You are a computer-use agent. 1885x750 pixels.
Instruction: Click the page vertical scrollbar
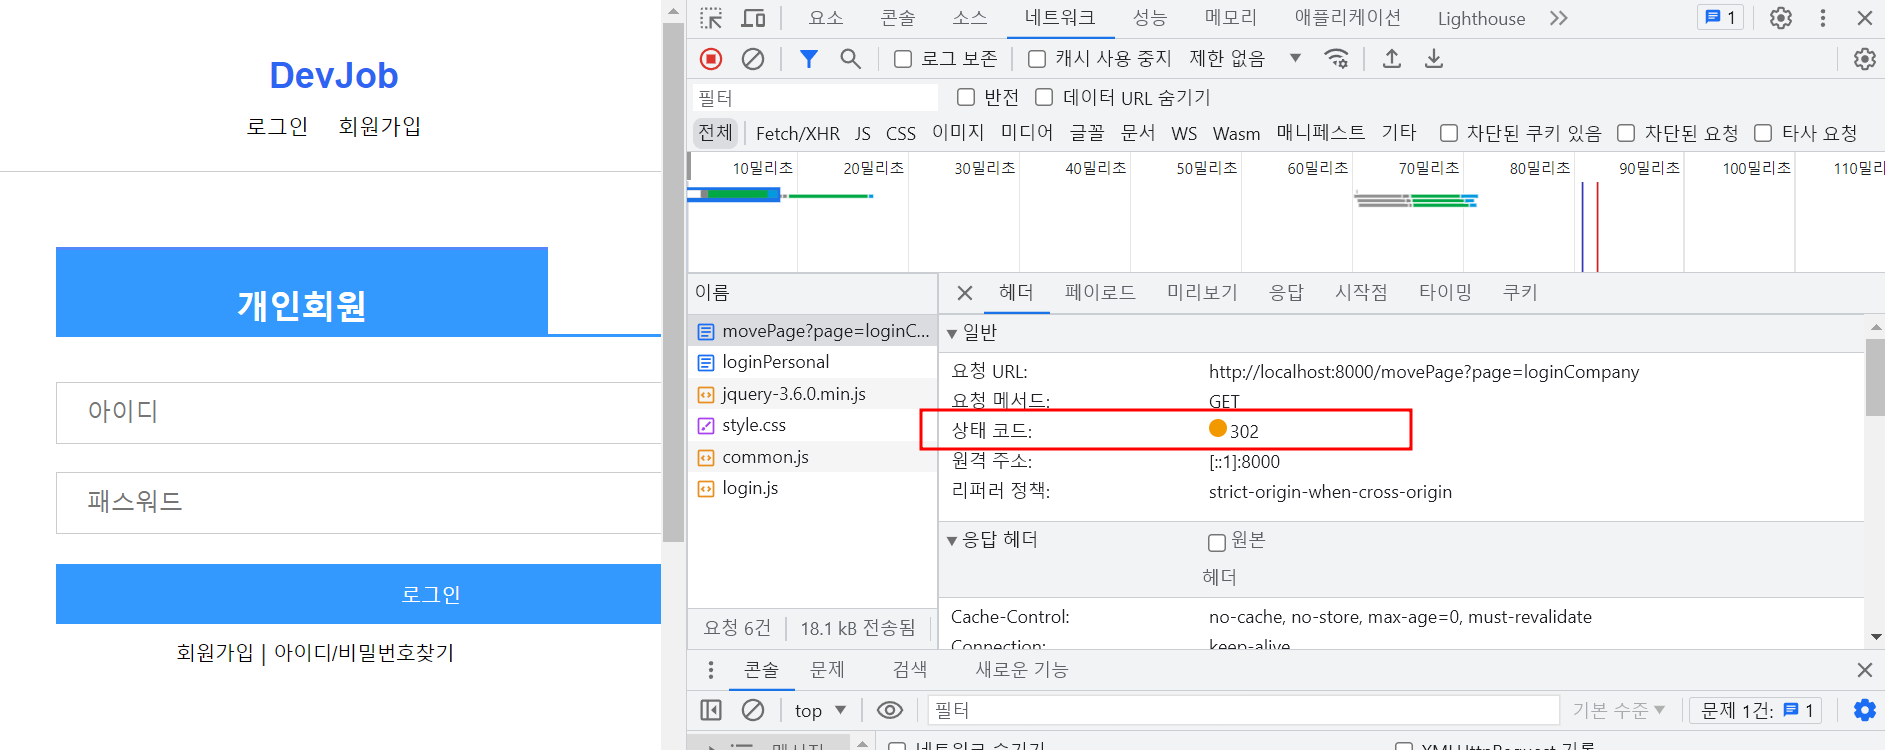point(673,280)
